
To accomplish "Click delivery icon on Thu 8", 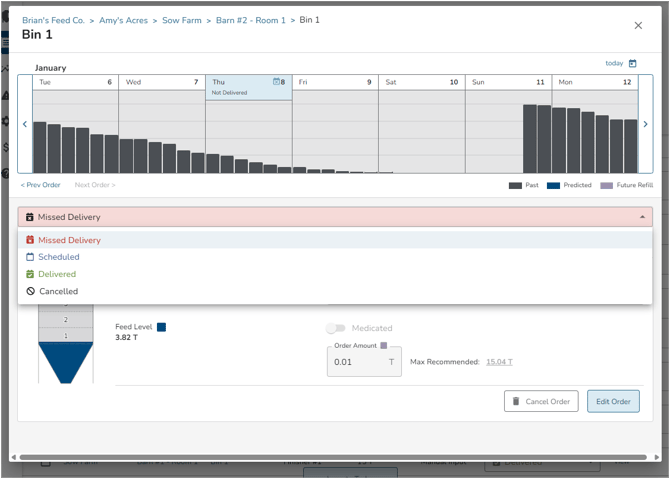I will click(277, 82).
